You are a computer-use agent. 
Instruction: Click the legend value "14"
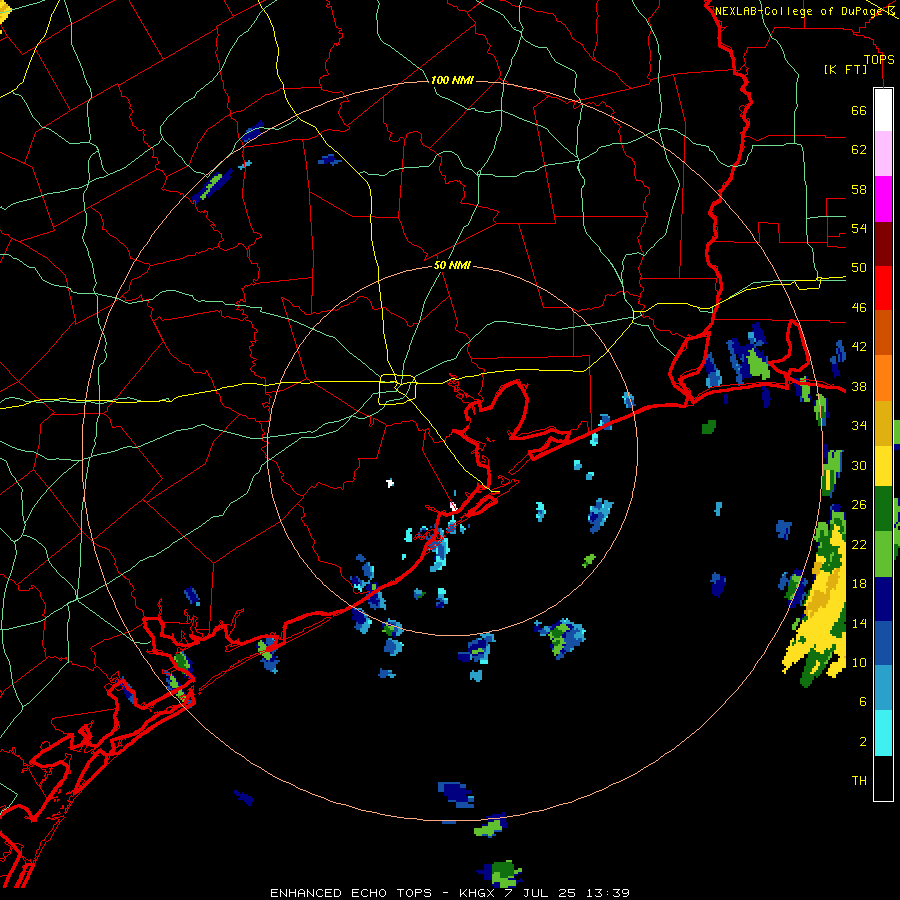click(x=859, y=623)
